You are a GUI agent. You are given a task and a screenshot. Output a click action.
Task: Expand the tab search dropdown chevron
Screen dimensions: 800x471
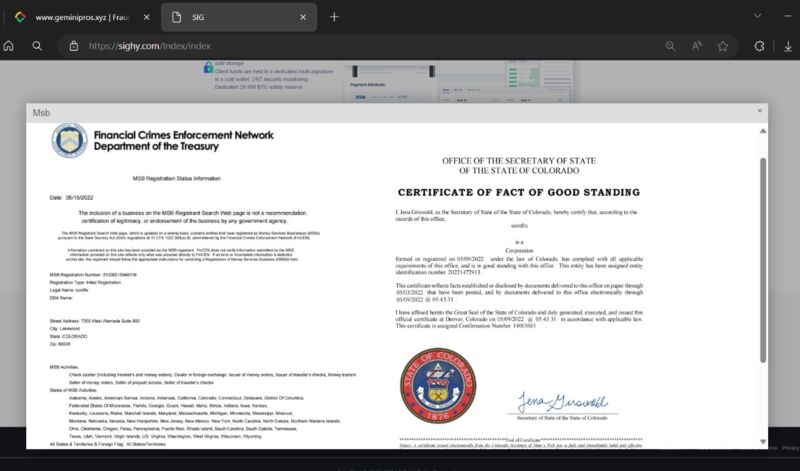tap(758, 16)
